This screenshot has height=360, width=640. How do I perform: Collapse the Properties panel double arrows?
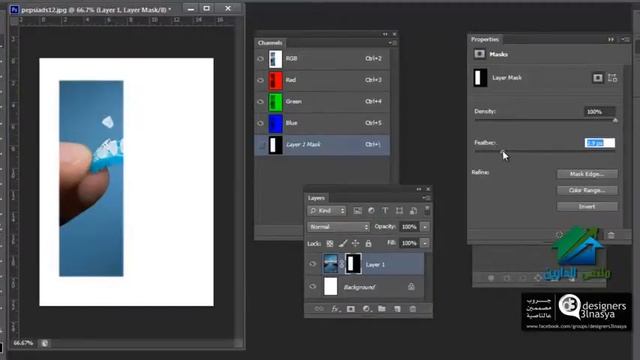tap(611, 40)
